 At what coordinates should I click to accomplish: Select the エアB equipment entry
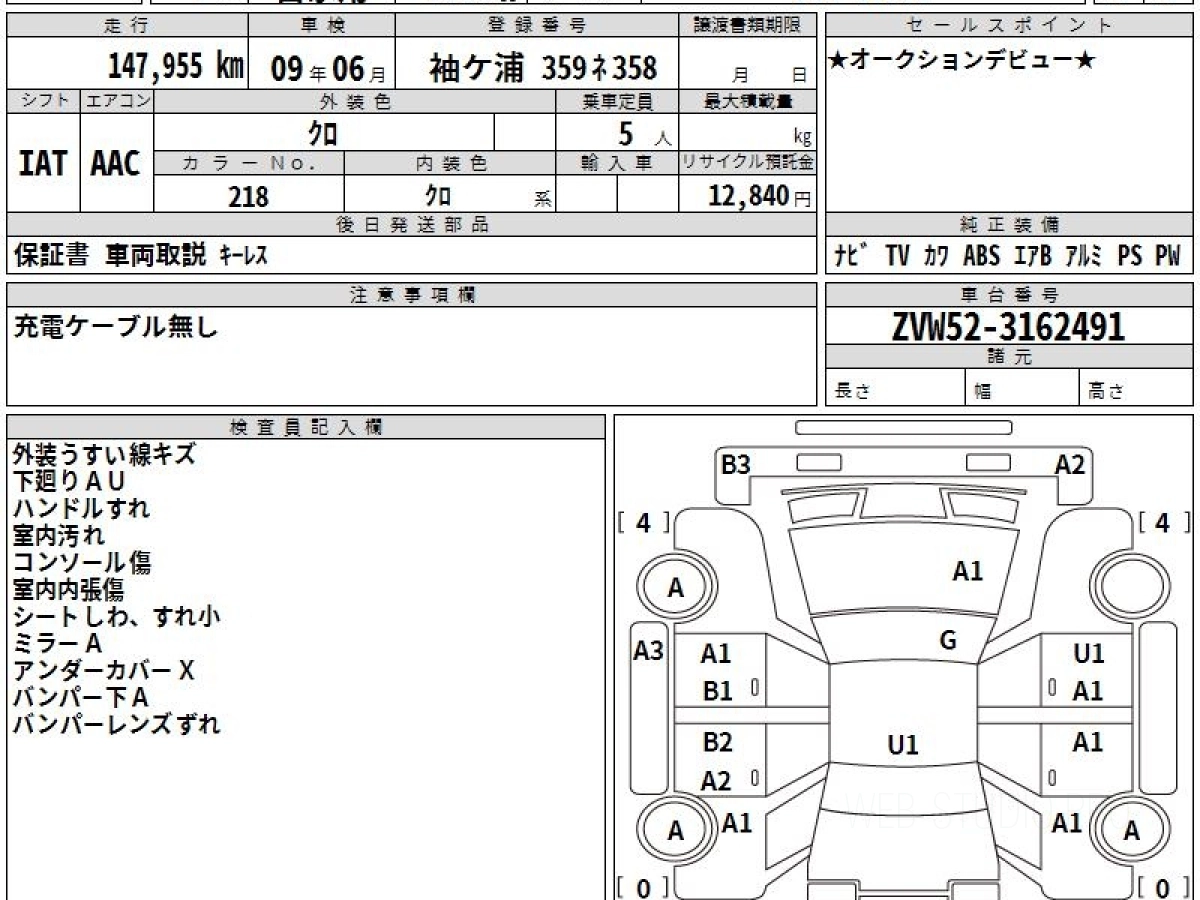pyautogui.click(x=1033, y=256)
